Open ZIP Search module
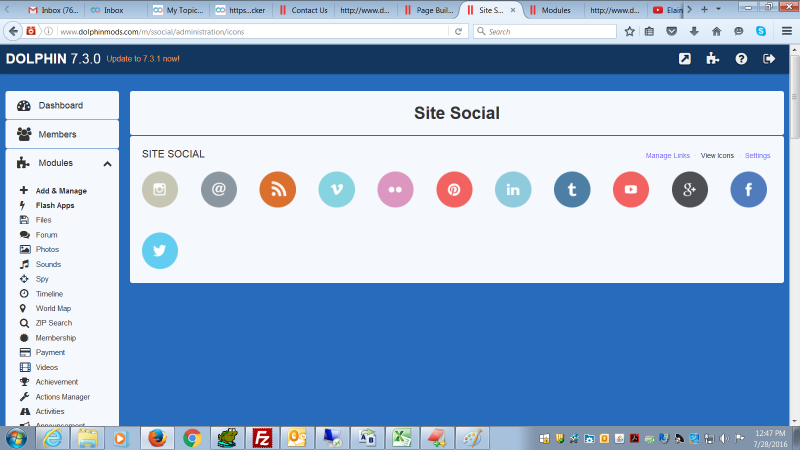This screenshot has height=450, width=800. (54, 323)
